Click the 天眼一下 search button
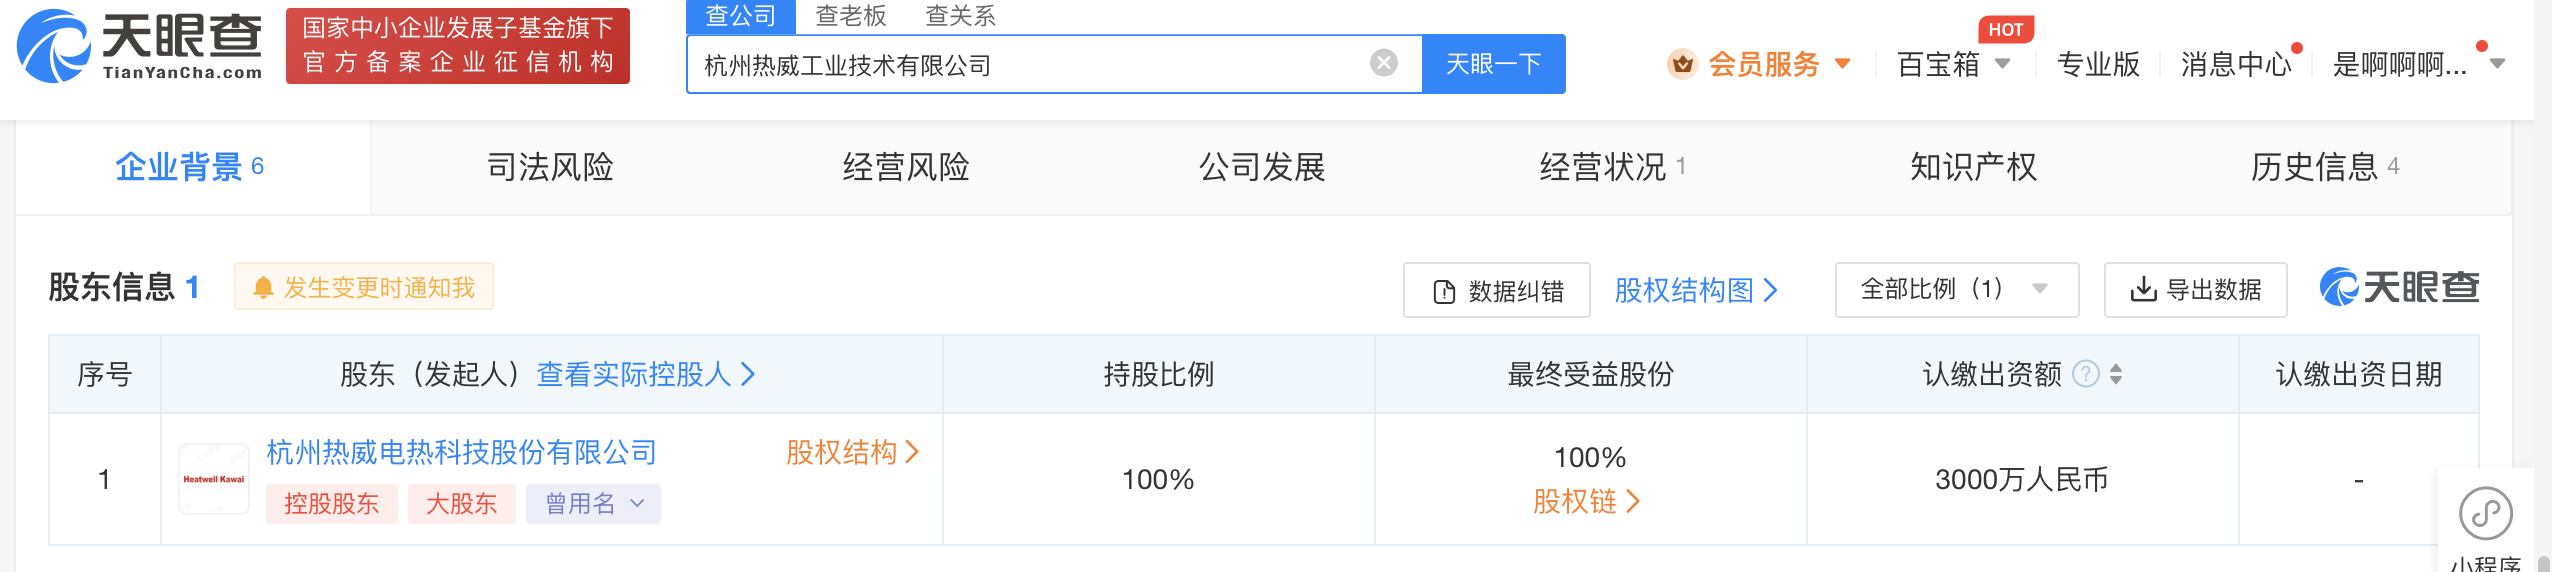 coord(1494,64)
